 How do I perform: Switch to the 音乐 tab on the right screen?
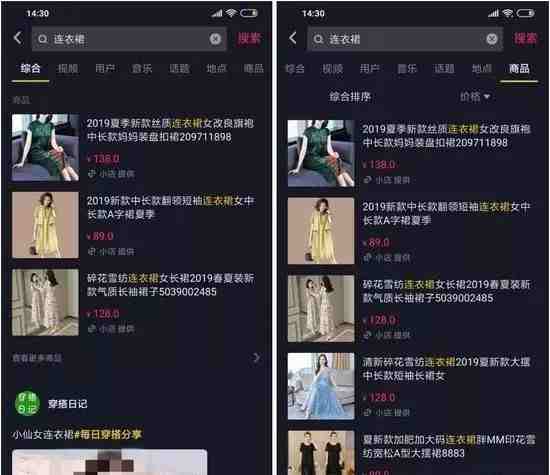tap(407, 68)
